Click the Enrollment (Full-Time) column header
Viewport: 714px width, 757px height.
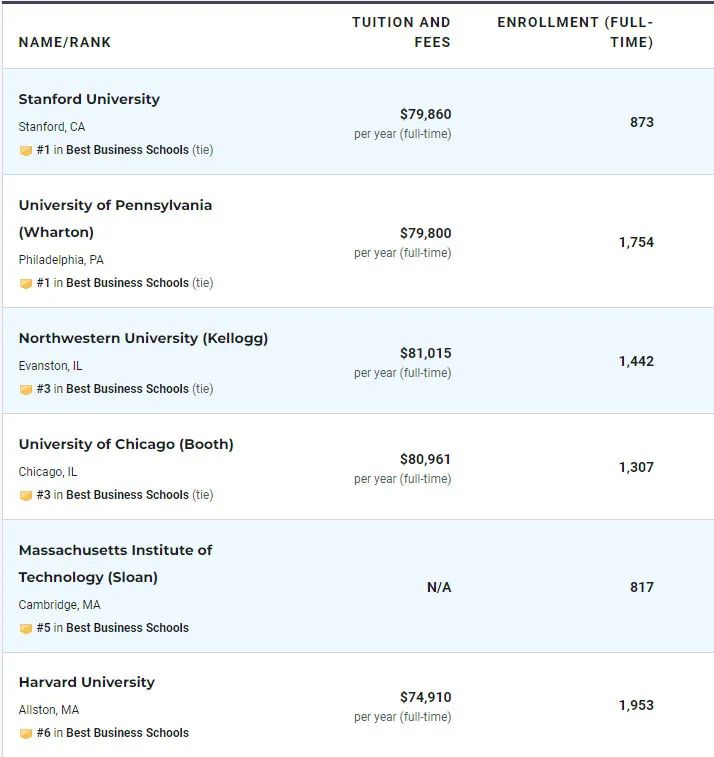(x=575, y=32)
